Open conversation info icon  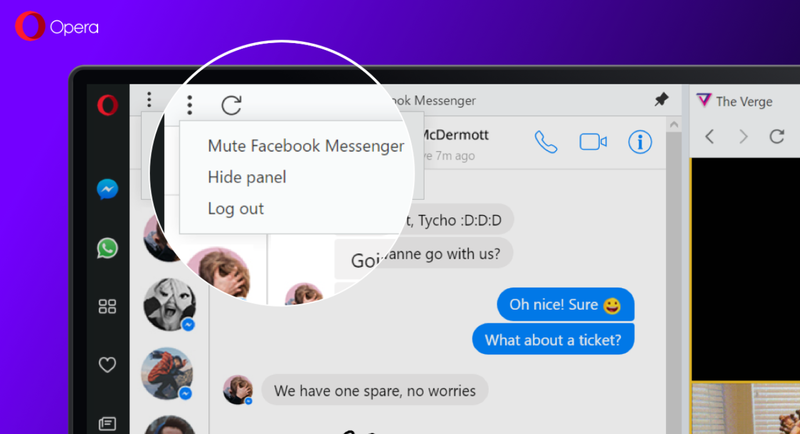point(640,142)
